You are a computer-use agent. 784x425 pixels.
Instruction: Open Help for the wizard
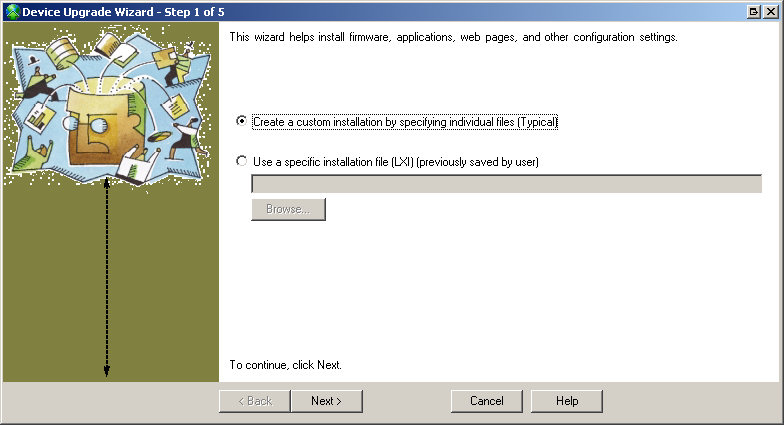pyautogui.click(x=567, y=401)
